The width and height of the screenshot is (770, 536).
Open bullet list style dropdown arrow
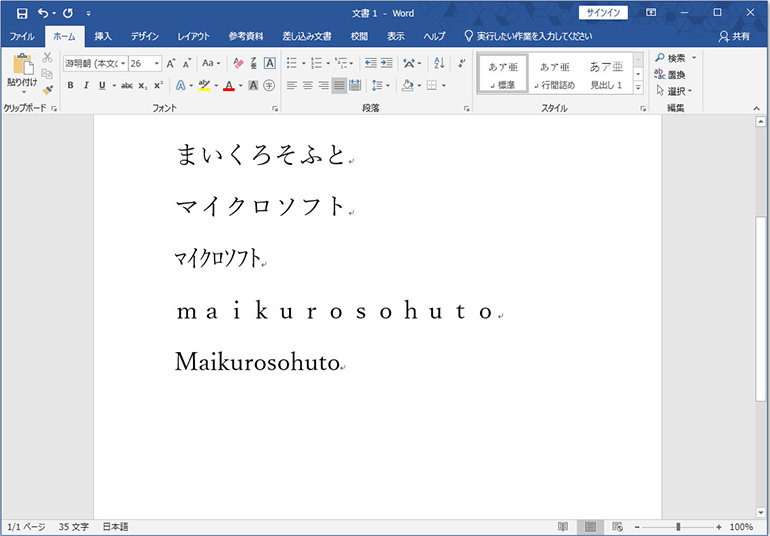[x=303, y=63]
